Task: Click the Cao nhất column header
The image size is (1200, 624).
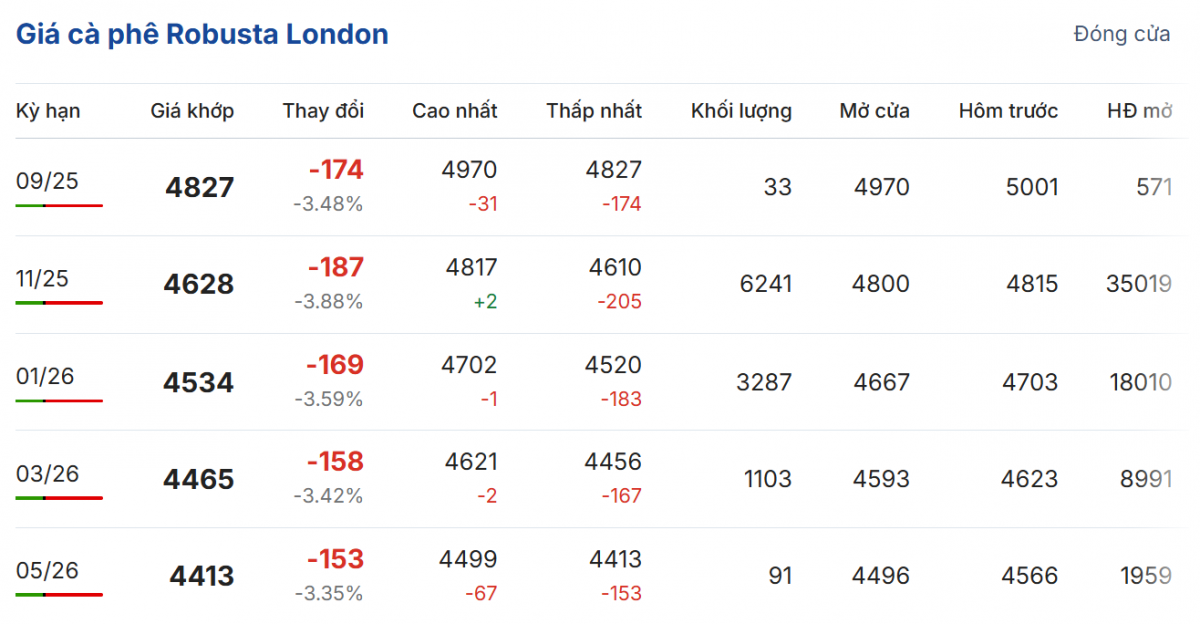Action: pyautogui.click(x=454, y=111)
